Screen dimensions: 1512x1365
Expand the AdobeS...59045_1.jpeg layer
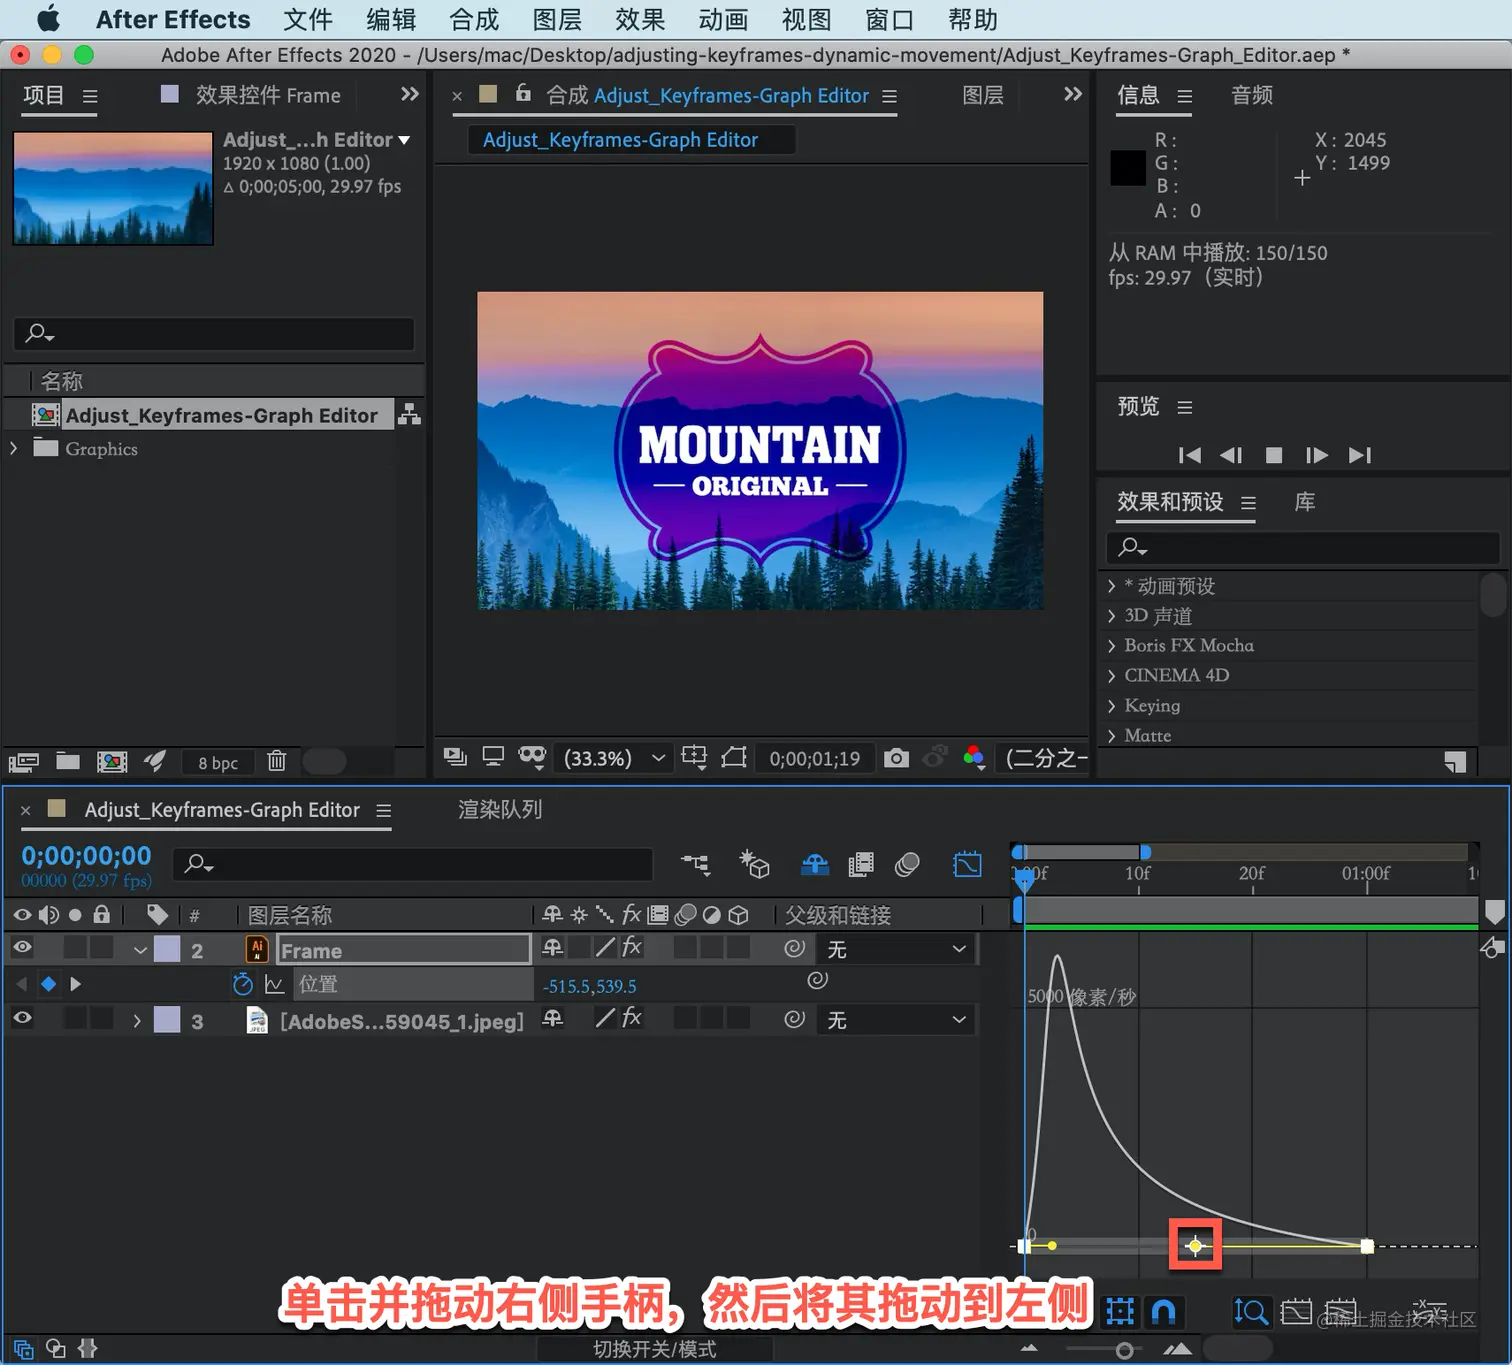pos(137,1021)
